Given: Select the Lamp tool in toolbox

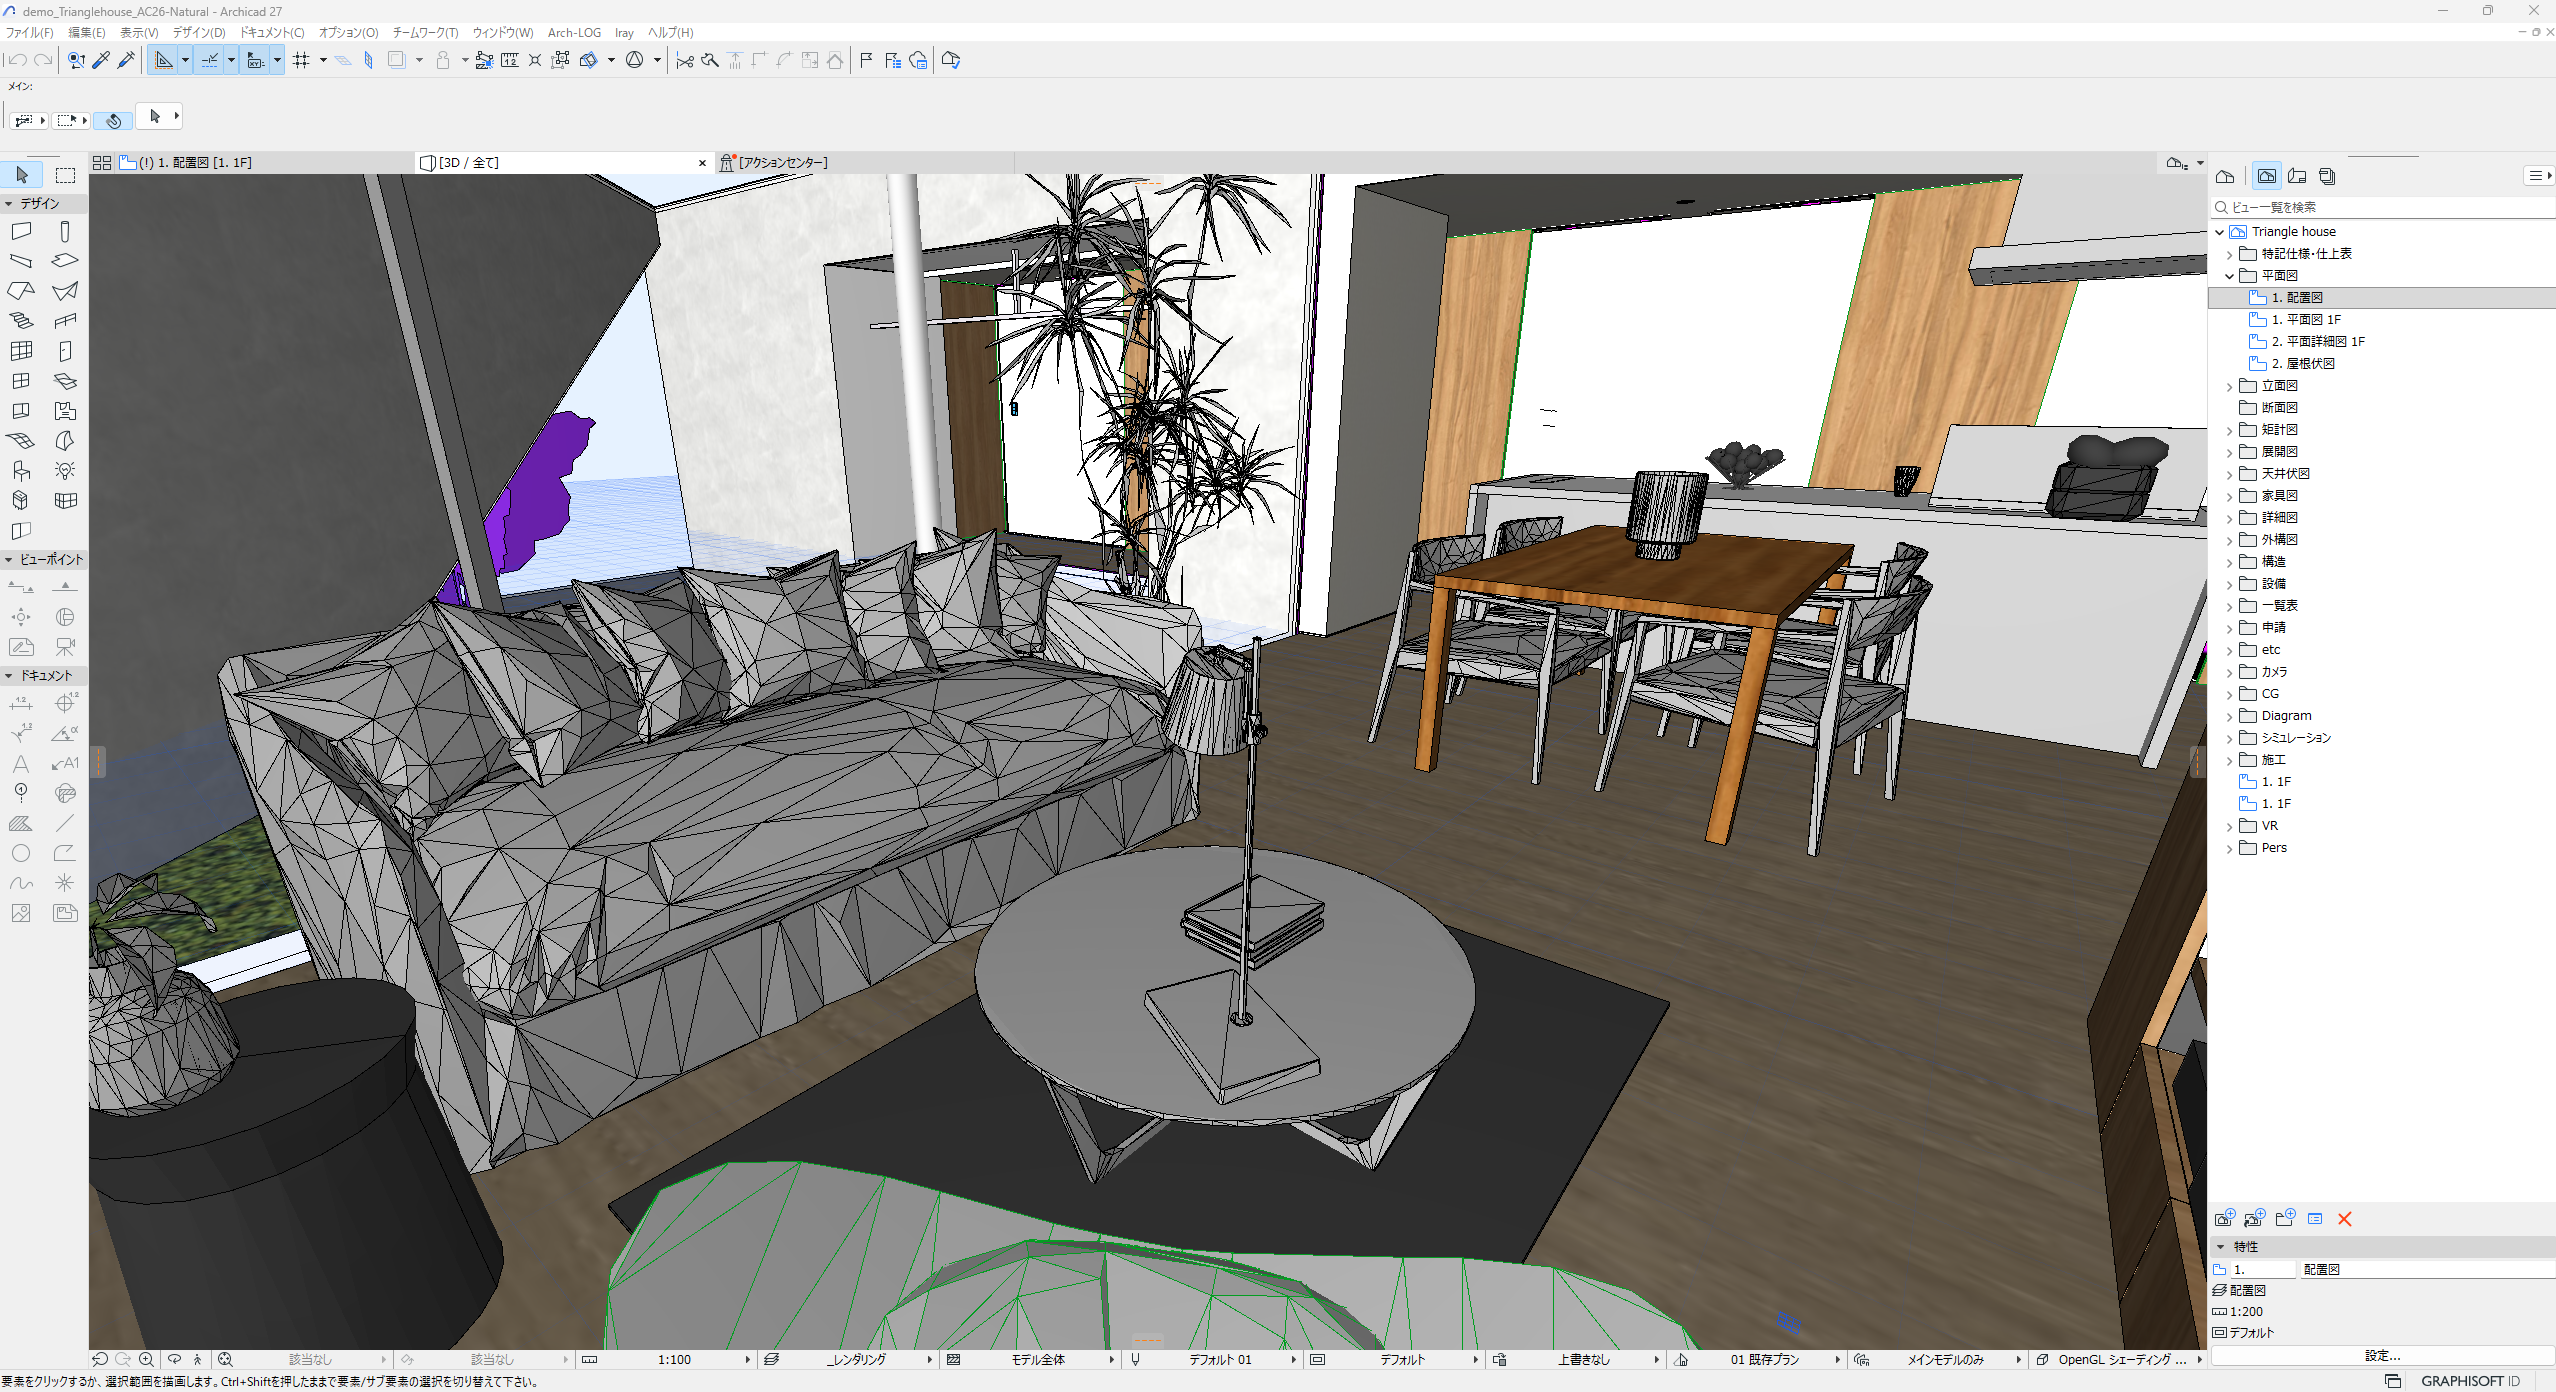Looking at the screenshot, I should click(65, 470).
